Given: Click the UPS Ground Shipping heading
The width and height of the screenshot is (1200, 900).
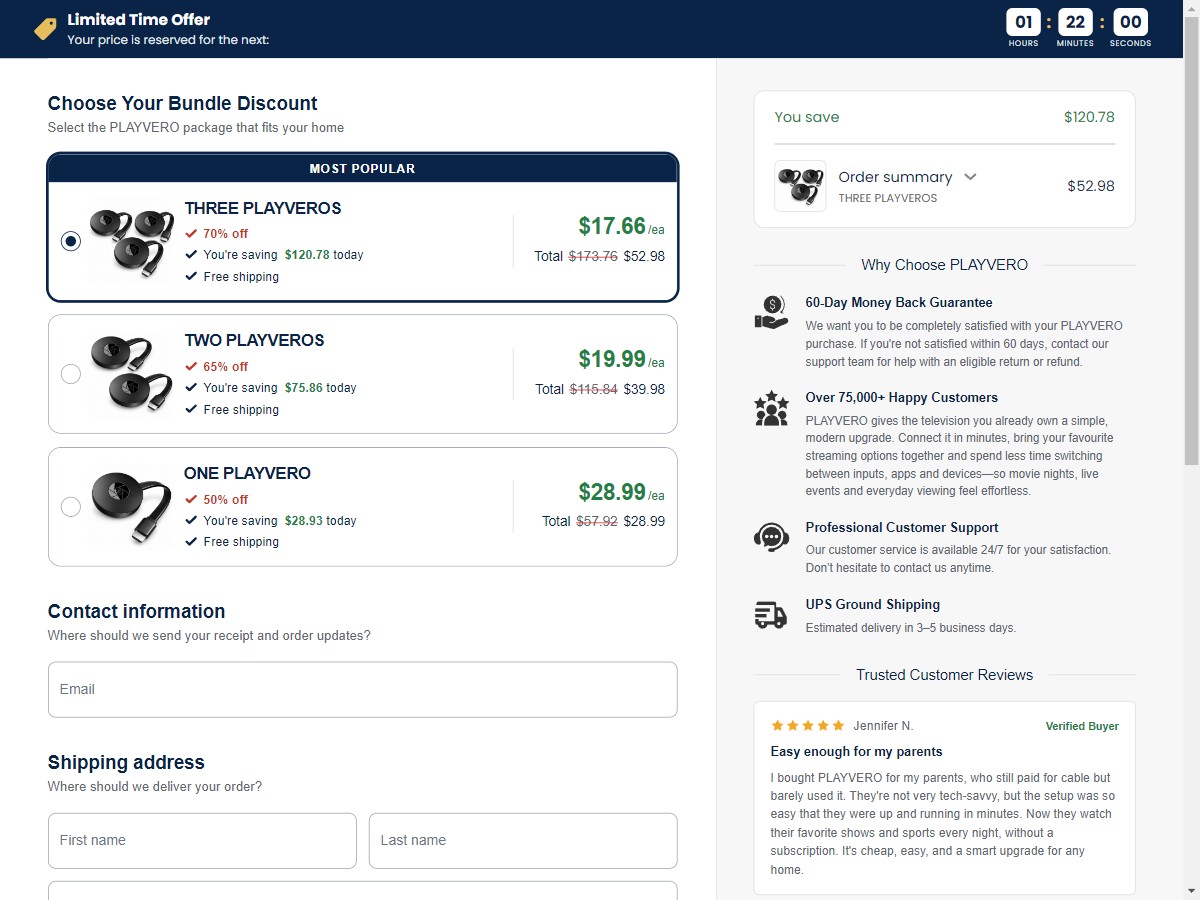Looking at the screenshot, I should pyautogui.click(x=873, y=604).
